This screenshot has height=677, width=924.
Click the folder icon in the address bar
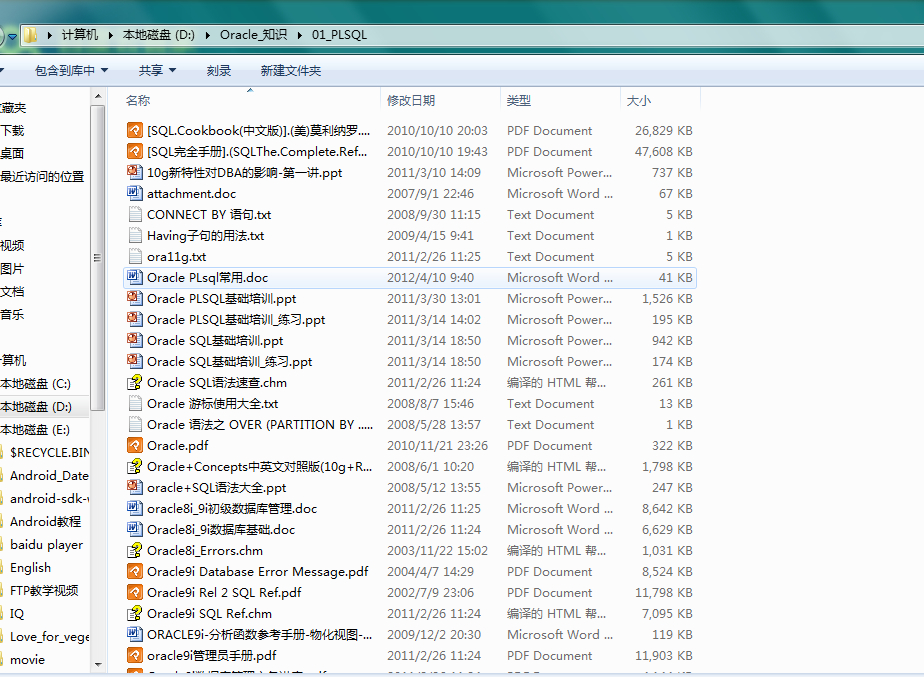tap(30, 35)
